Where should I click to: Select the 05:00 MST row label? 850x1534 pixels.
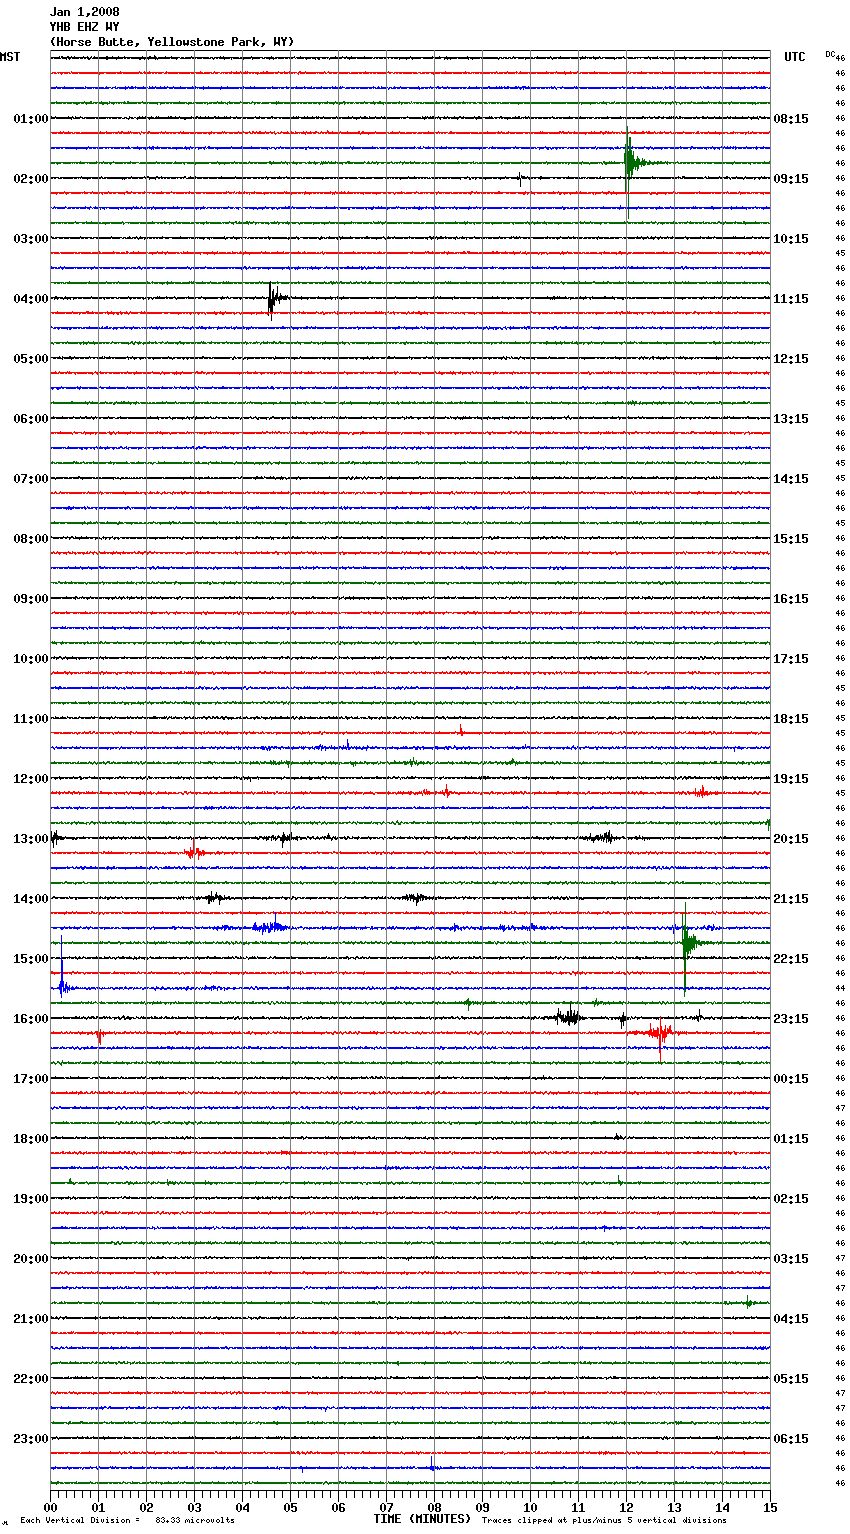30,359
